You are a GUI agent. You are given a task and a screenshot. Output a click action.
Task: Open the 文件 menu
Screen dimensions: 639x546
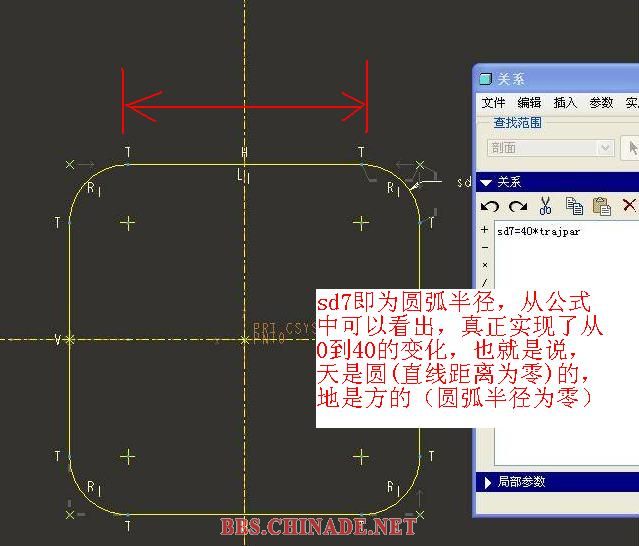click(x=493, y=103)
